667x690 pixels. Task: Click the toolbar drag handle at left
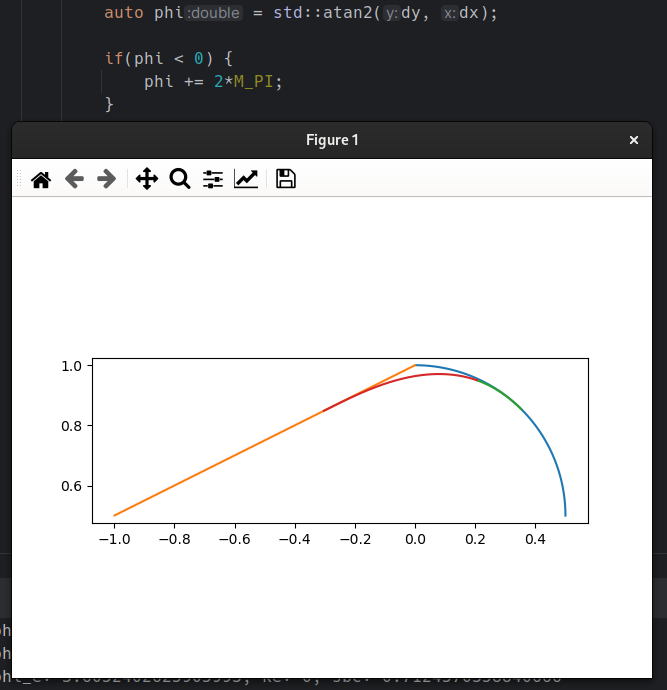(19, 179)
